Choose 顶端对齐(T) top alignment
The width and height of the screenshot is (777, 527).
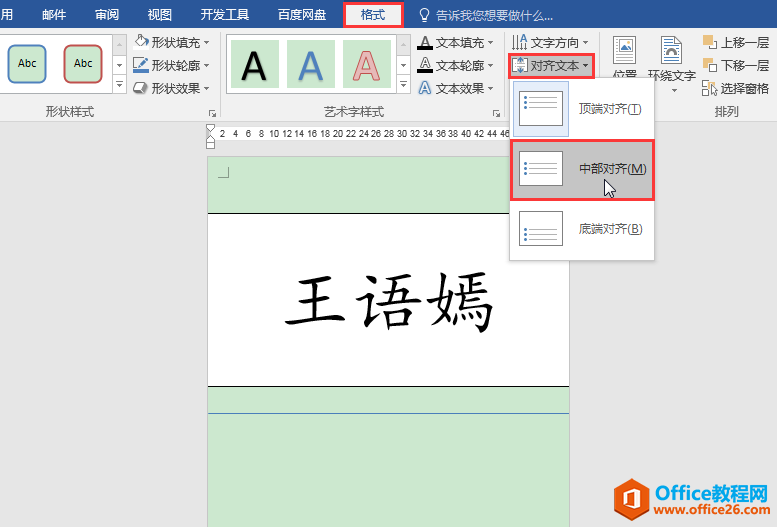582,109
